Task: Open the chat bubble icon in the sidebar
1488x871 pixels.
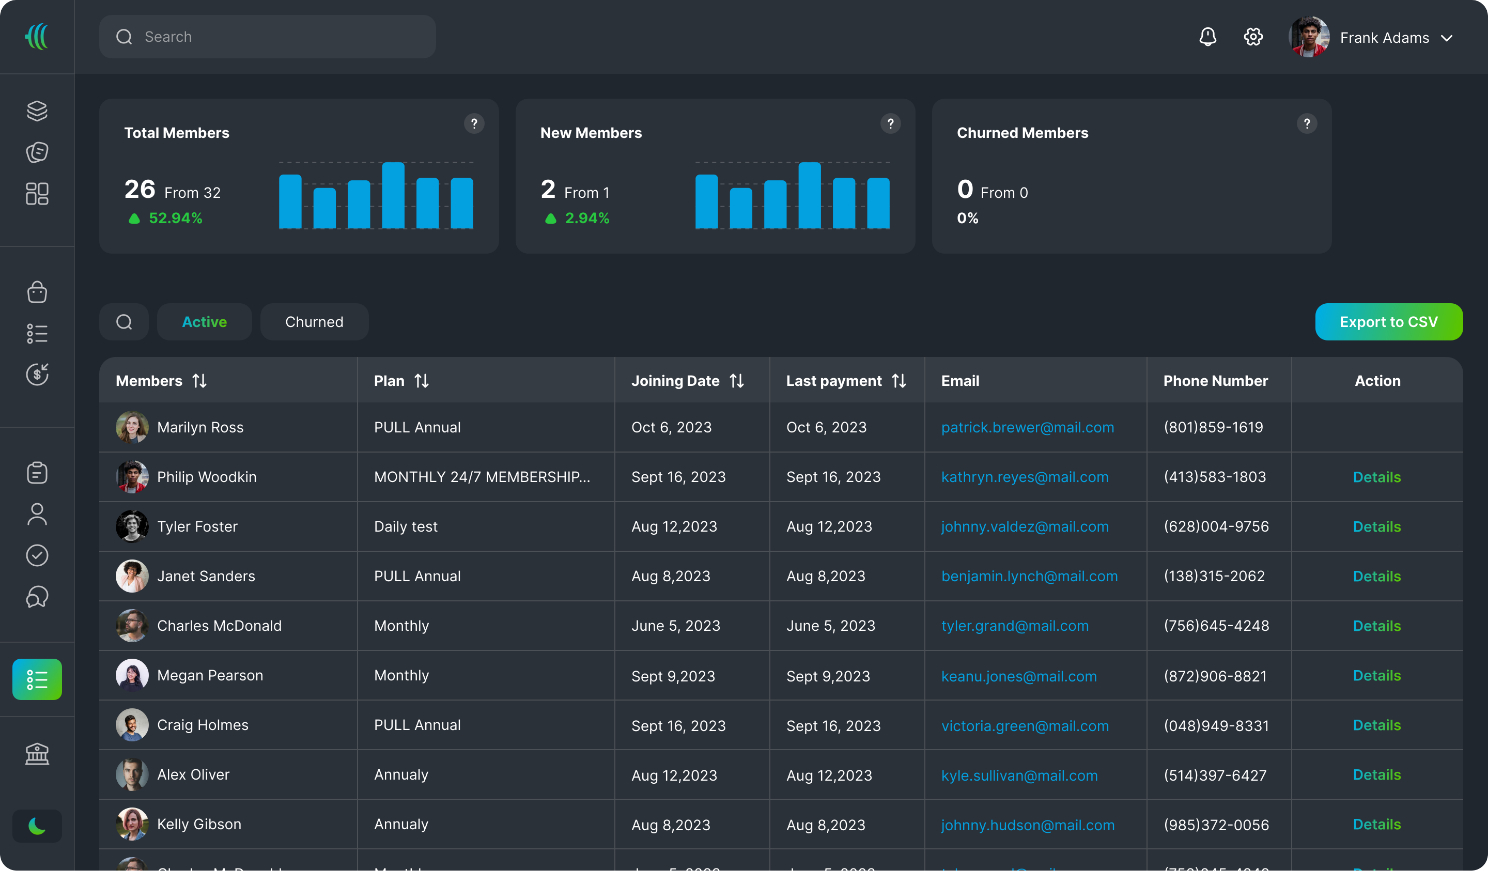Action: 37,597
